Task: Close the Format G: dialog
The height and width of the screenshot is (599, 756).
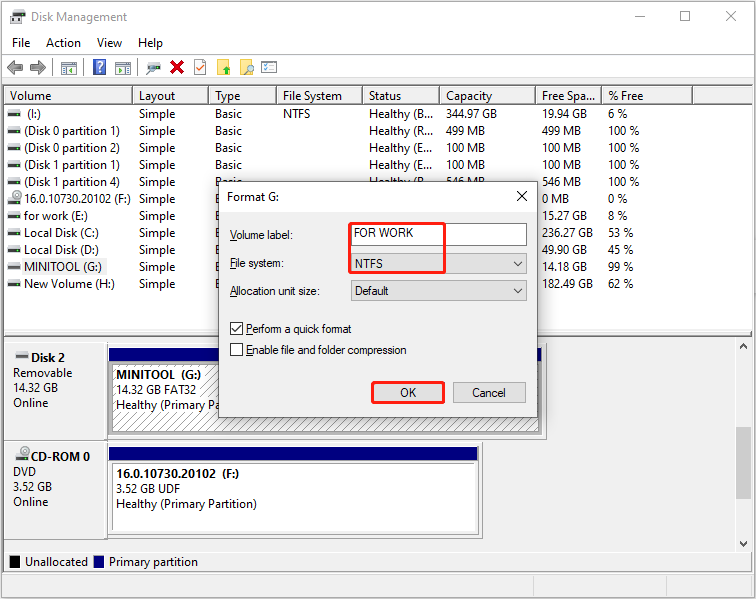Action: coord(522,196)
